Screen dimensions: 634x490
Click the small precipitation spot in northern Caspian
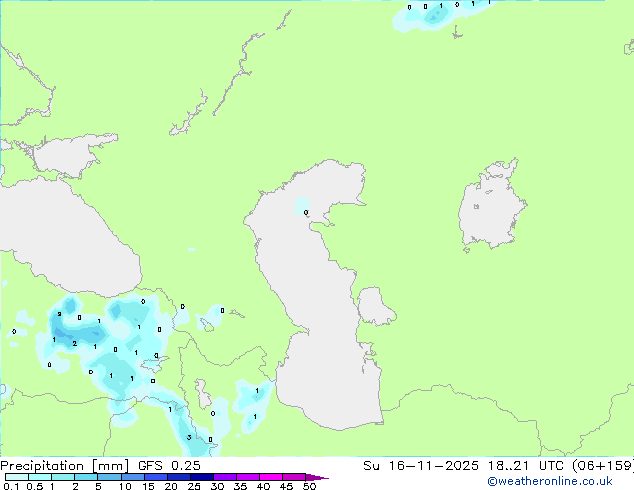pos(303,209)
